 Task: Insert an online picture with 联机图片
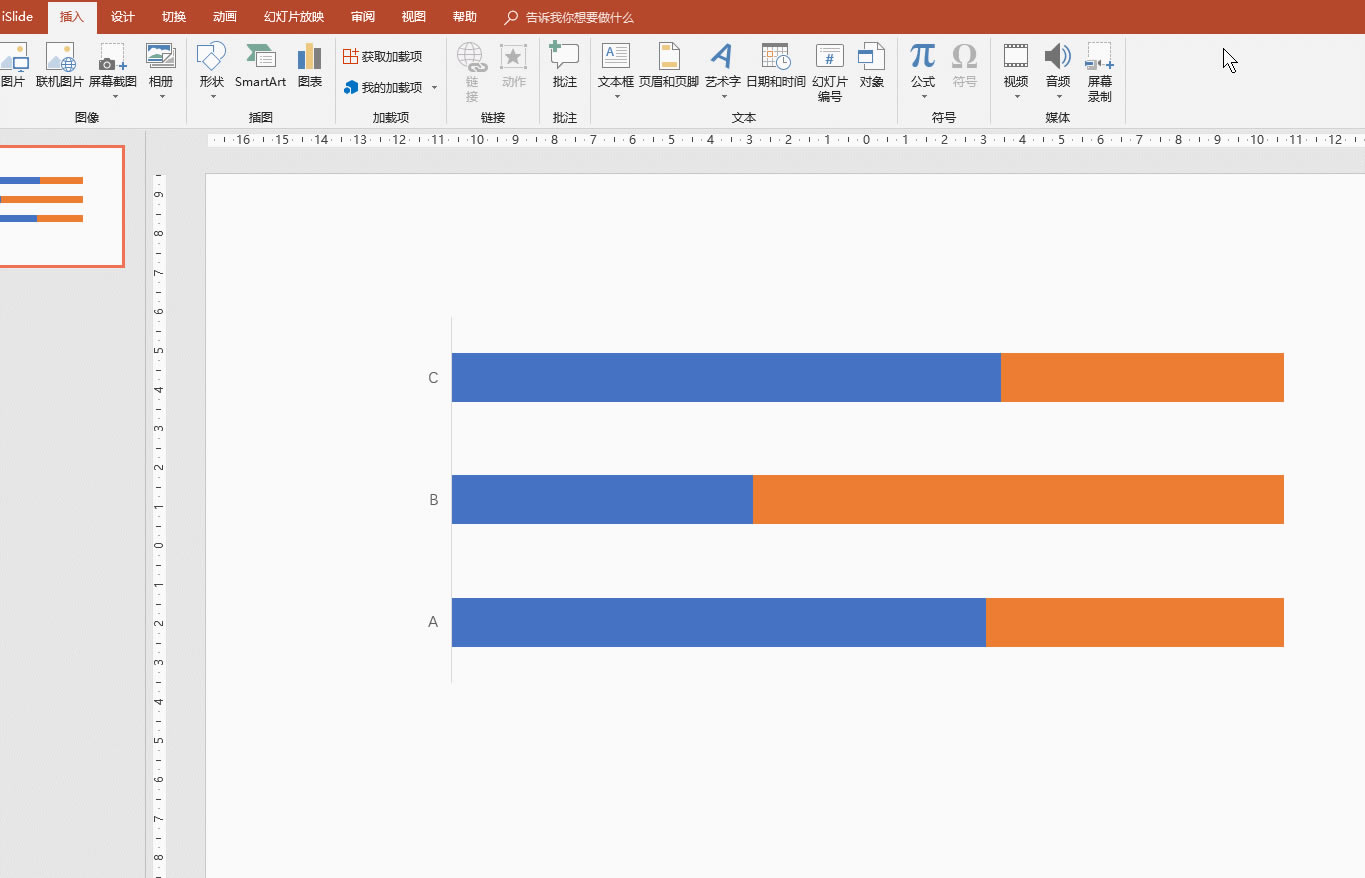pos(60,67)
